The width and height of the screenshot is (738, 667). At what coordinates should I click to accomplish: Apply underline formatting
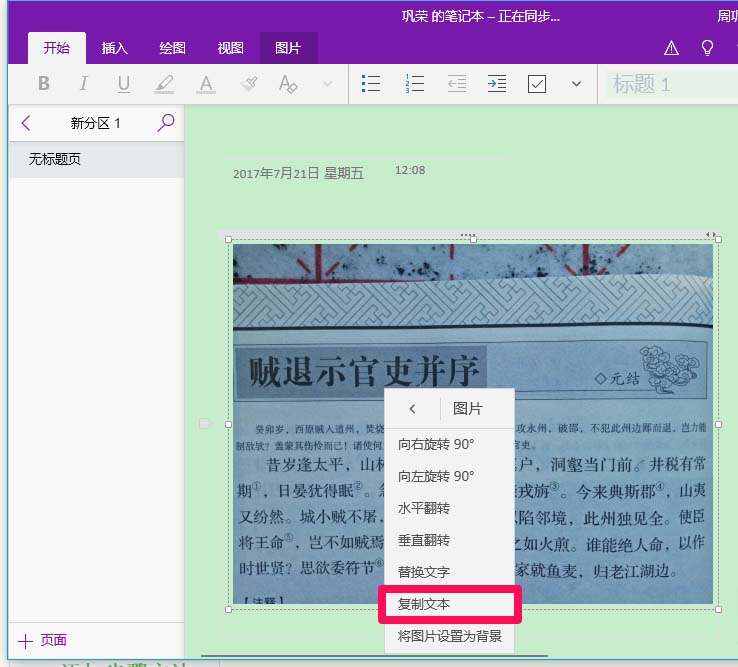tap(124, 84)
